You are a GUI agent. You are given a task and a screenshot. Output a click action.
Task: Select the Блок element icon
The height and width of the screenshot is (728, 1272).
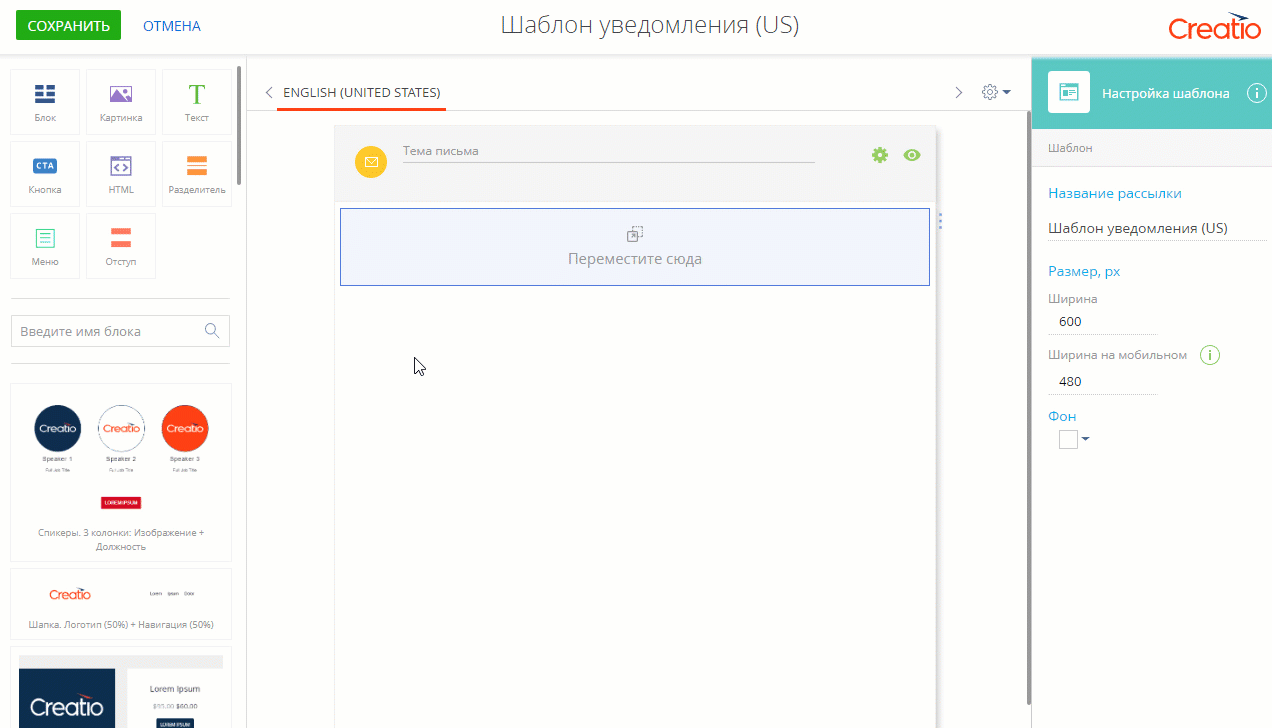[x=45, y=102]
